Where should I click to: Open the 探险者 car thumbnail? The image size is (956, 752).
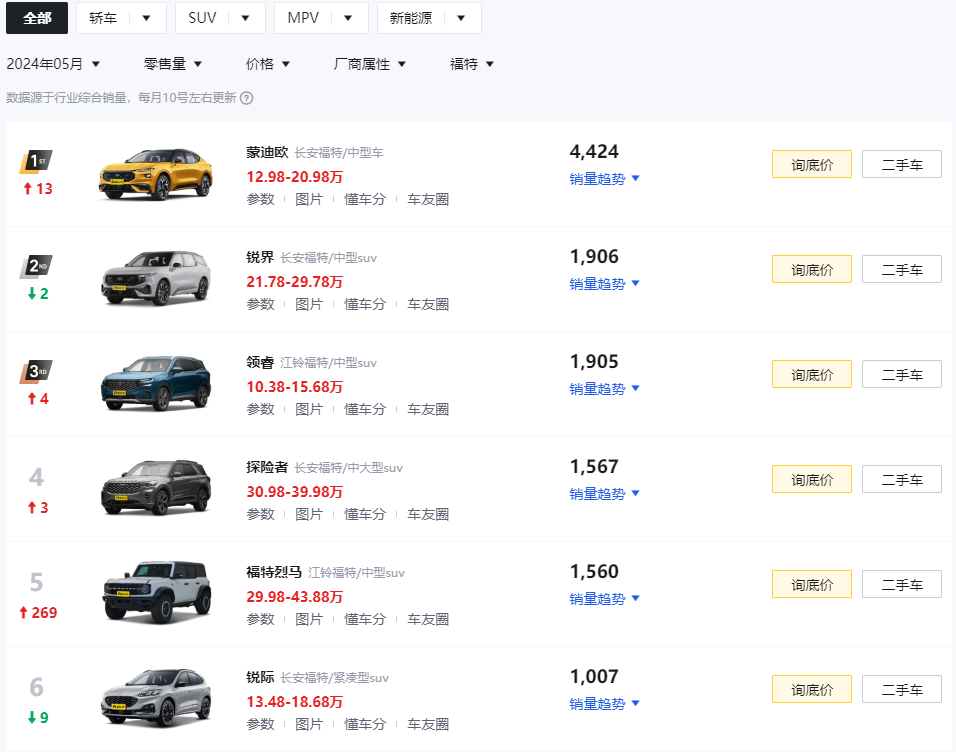point(156,489)
